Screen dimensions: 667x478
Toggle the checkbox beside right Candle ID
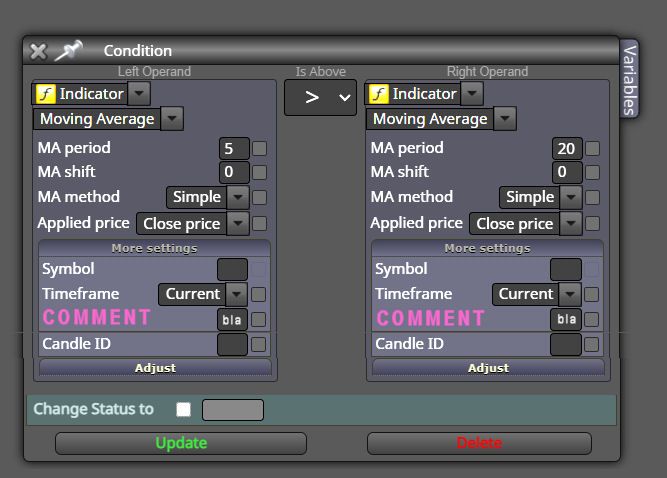[591, 344]
